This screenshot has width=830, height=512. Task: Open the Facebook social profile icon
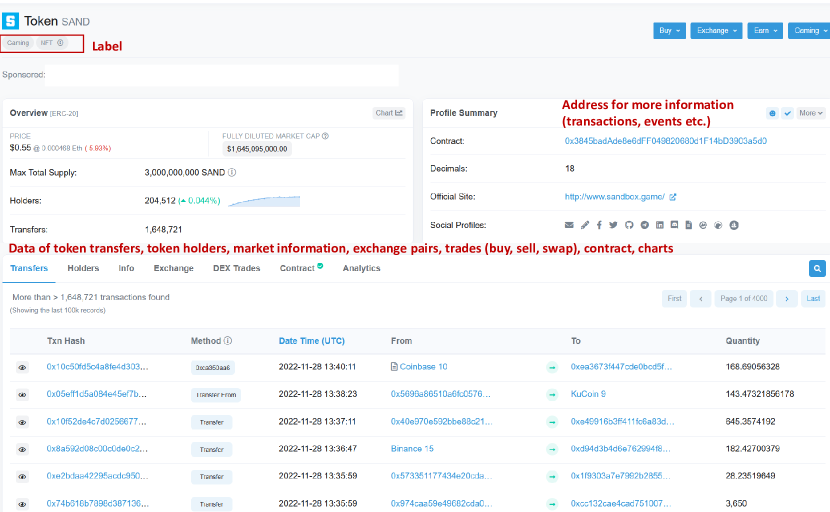click(x=599, y=225)
